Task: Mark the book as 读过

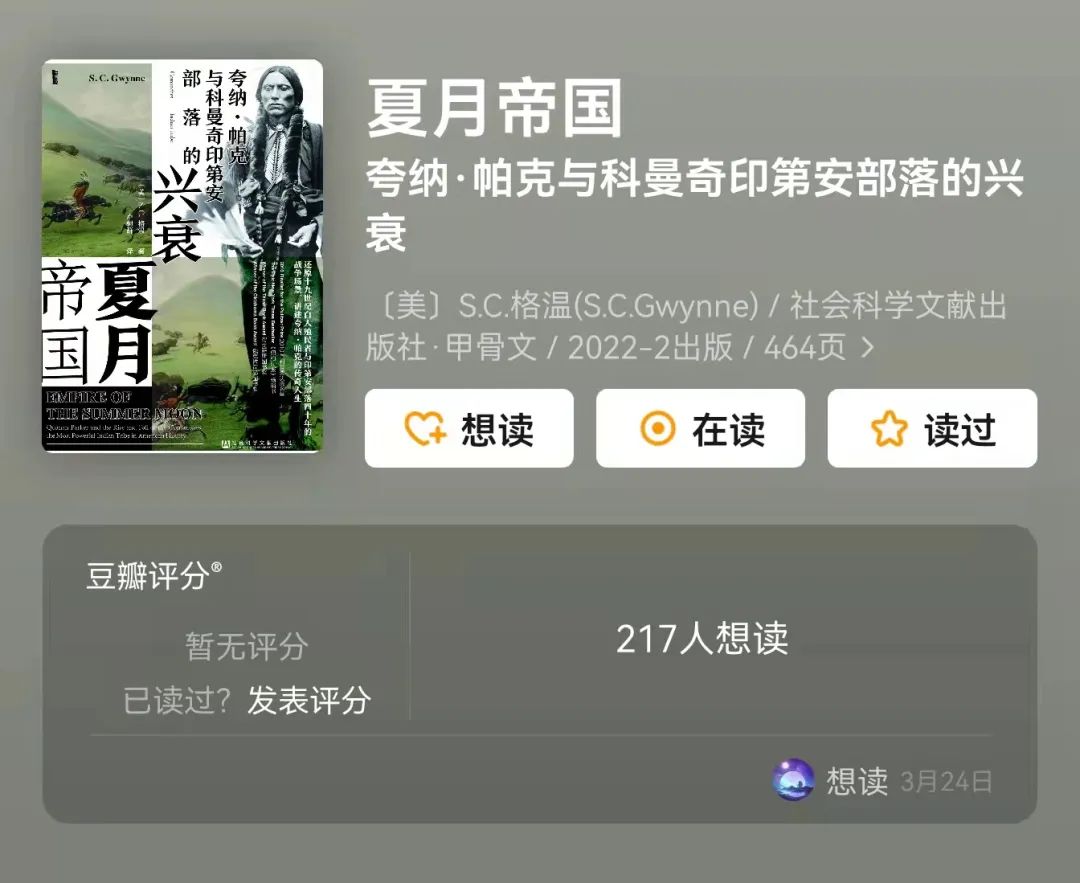Action: pos(932,428)
